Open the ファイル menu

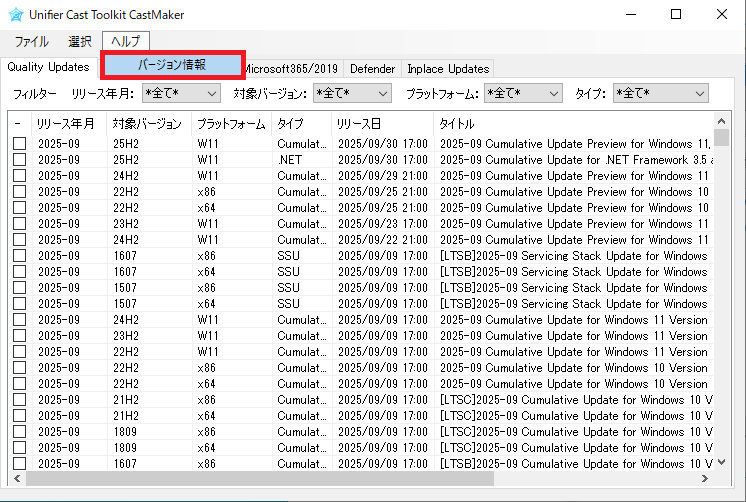tap(31, 42)
